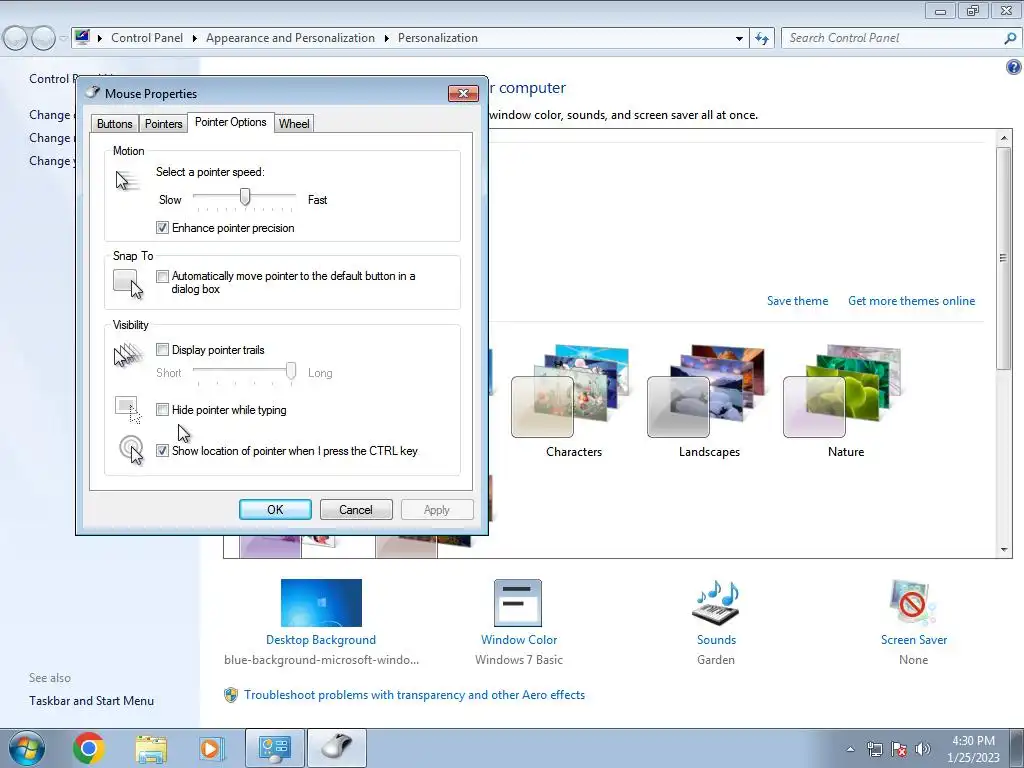Click Cancel in Mouse Properties
The image size is (1024, 768).
356,509
